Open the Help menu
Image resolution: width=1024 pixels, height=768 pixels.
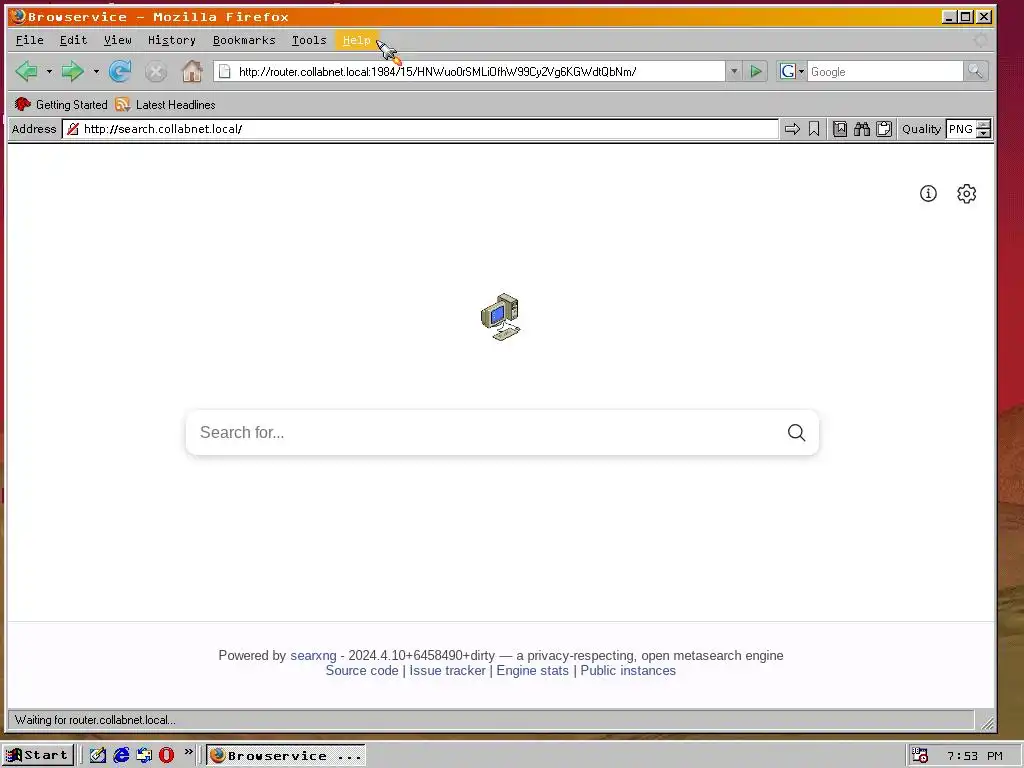coord(357,40)
